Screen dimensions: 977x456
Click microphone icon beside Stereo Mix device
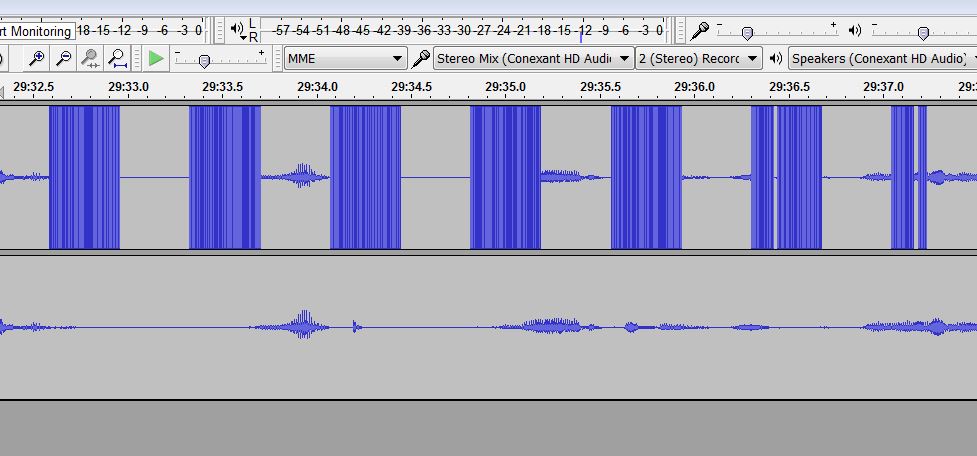(421, 59)
